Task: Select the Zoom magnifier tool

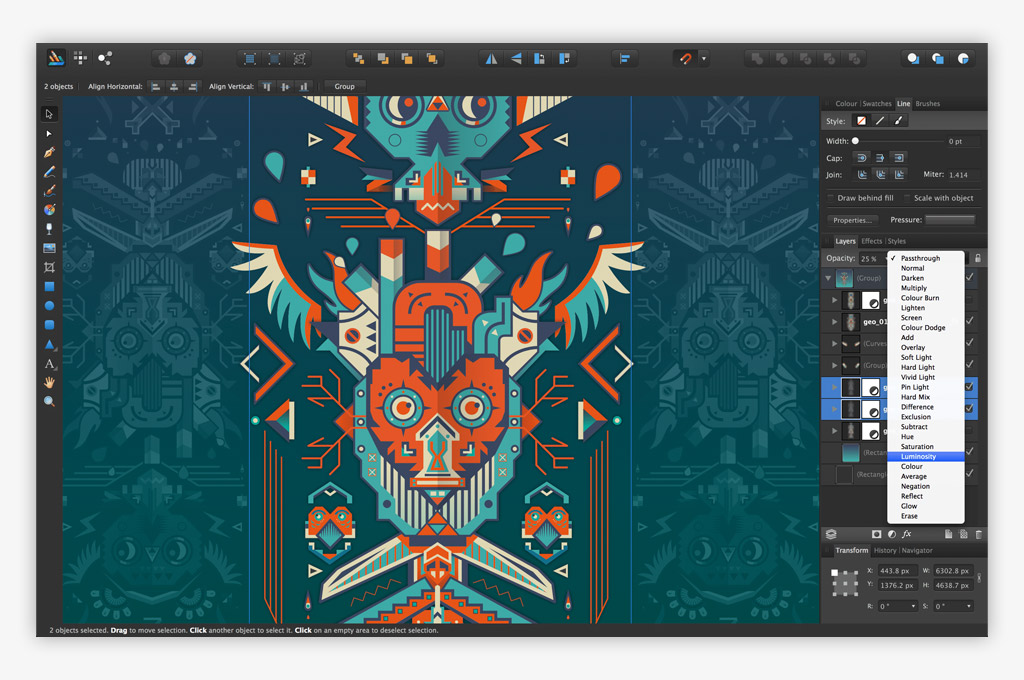Action: click(49, 401)
